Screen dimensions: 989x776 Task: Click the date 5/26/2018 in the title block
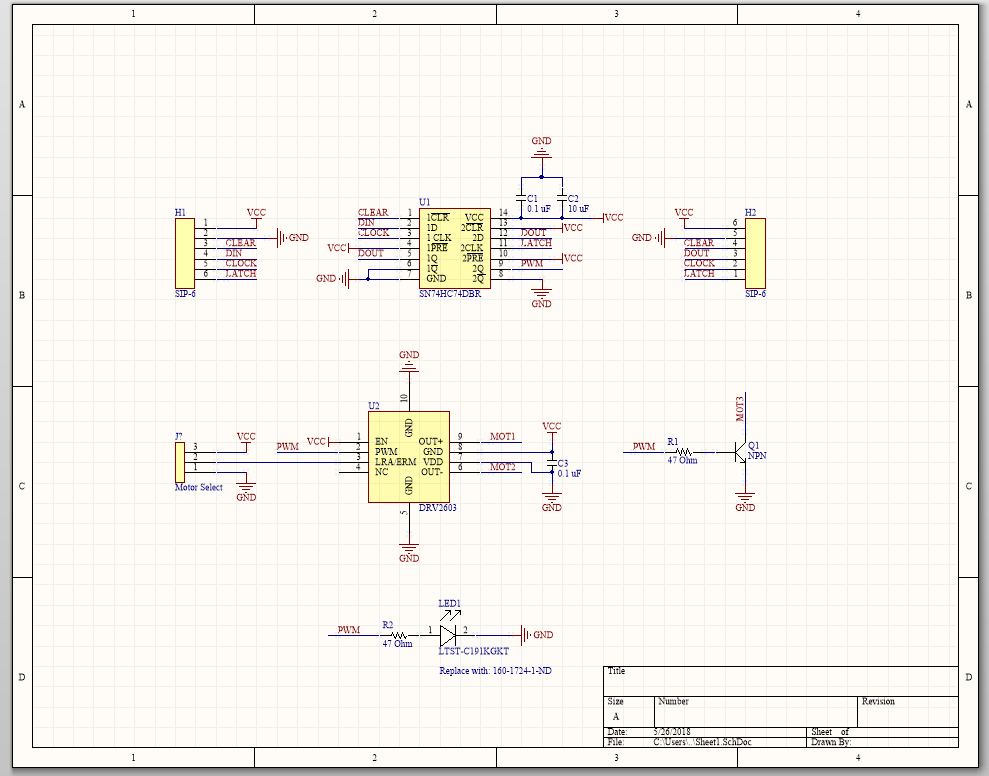672,732
